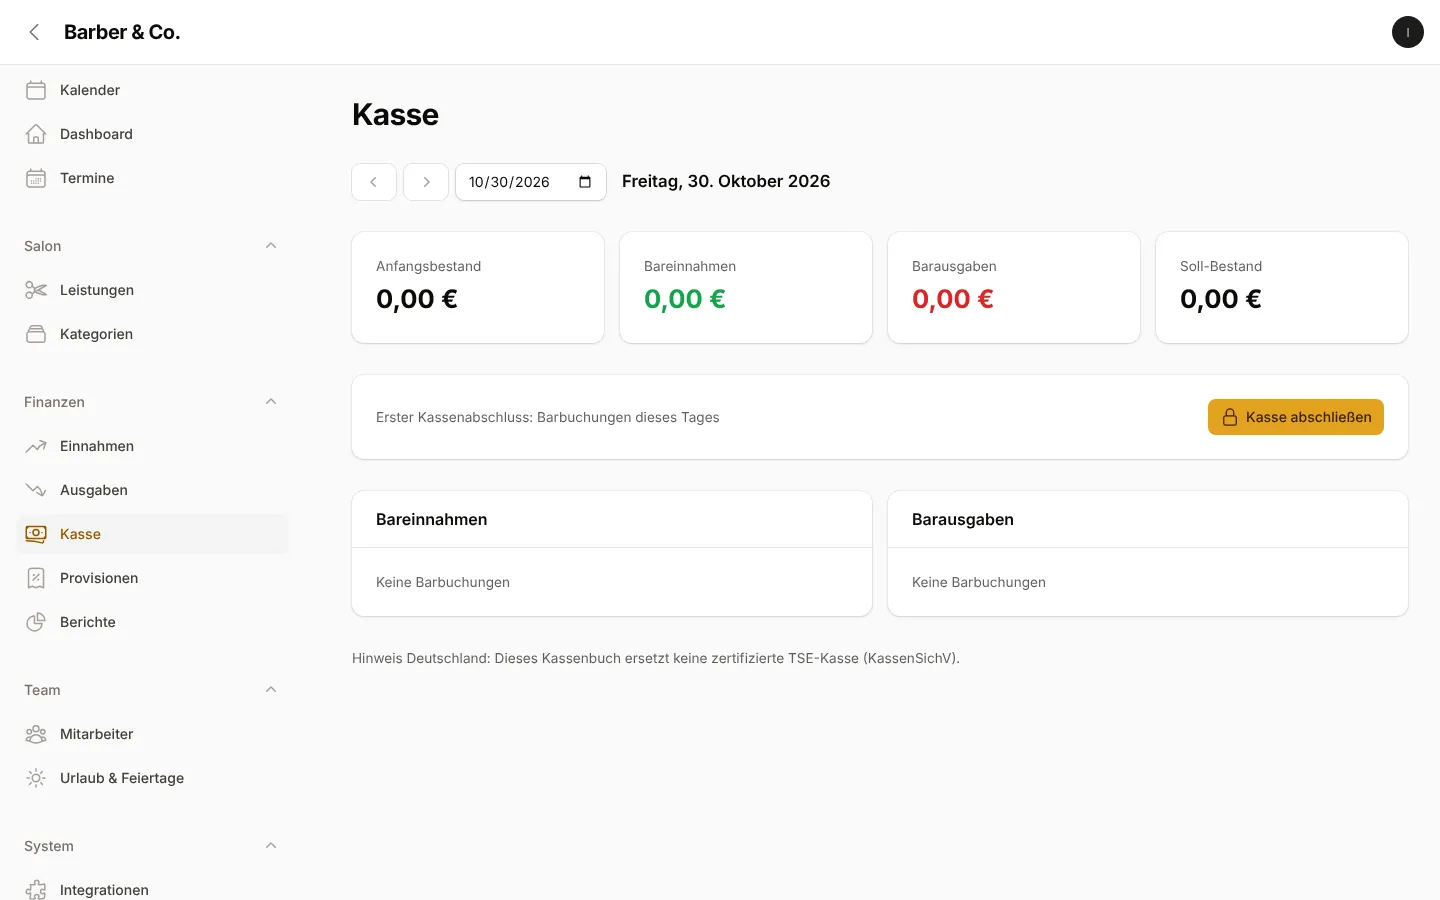Click the Kasse banknote icon

coord(36,534)
